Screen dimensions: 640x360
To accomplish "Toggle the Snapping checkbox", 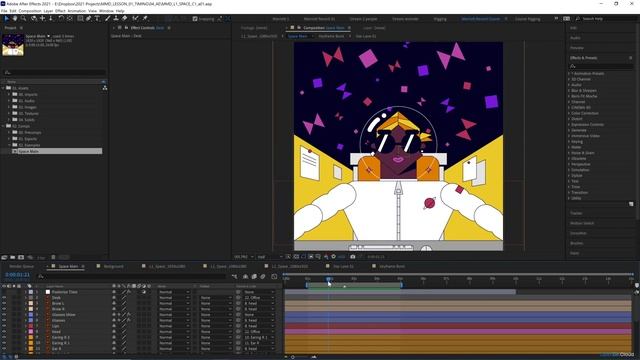I will point(195,19).
